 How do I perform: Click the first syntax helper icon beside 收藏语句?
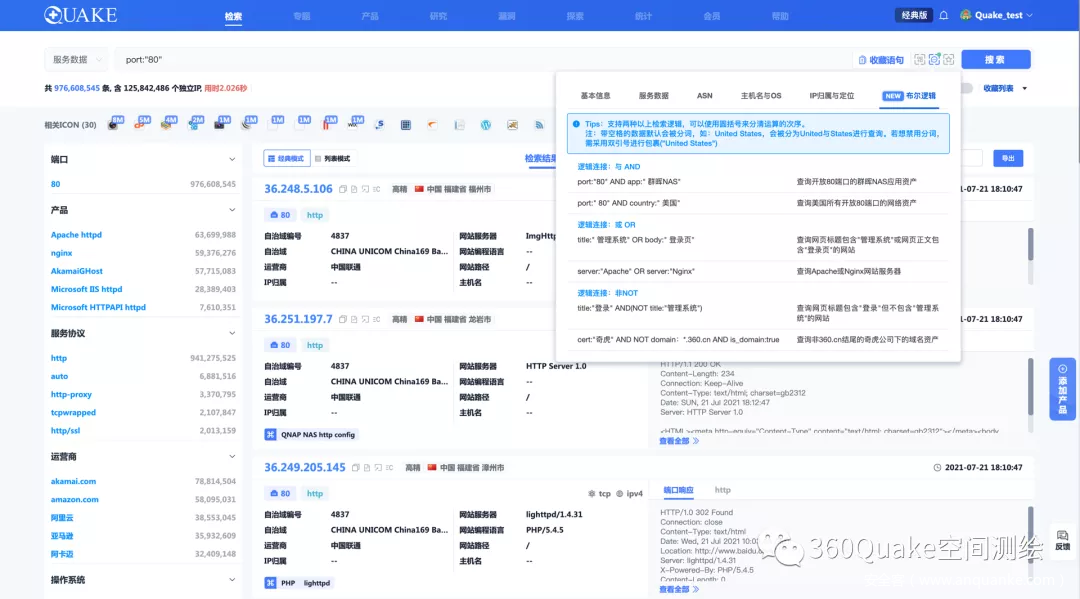(919, 60)
